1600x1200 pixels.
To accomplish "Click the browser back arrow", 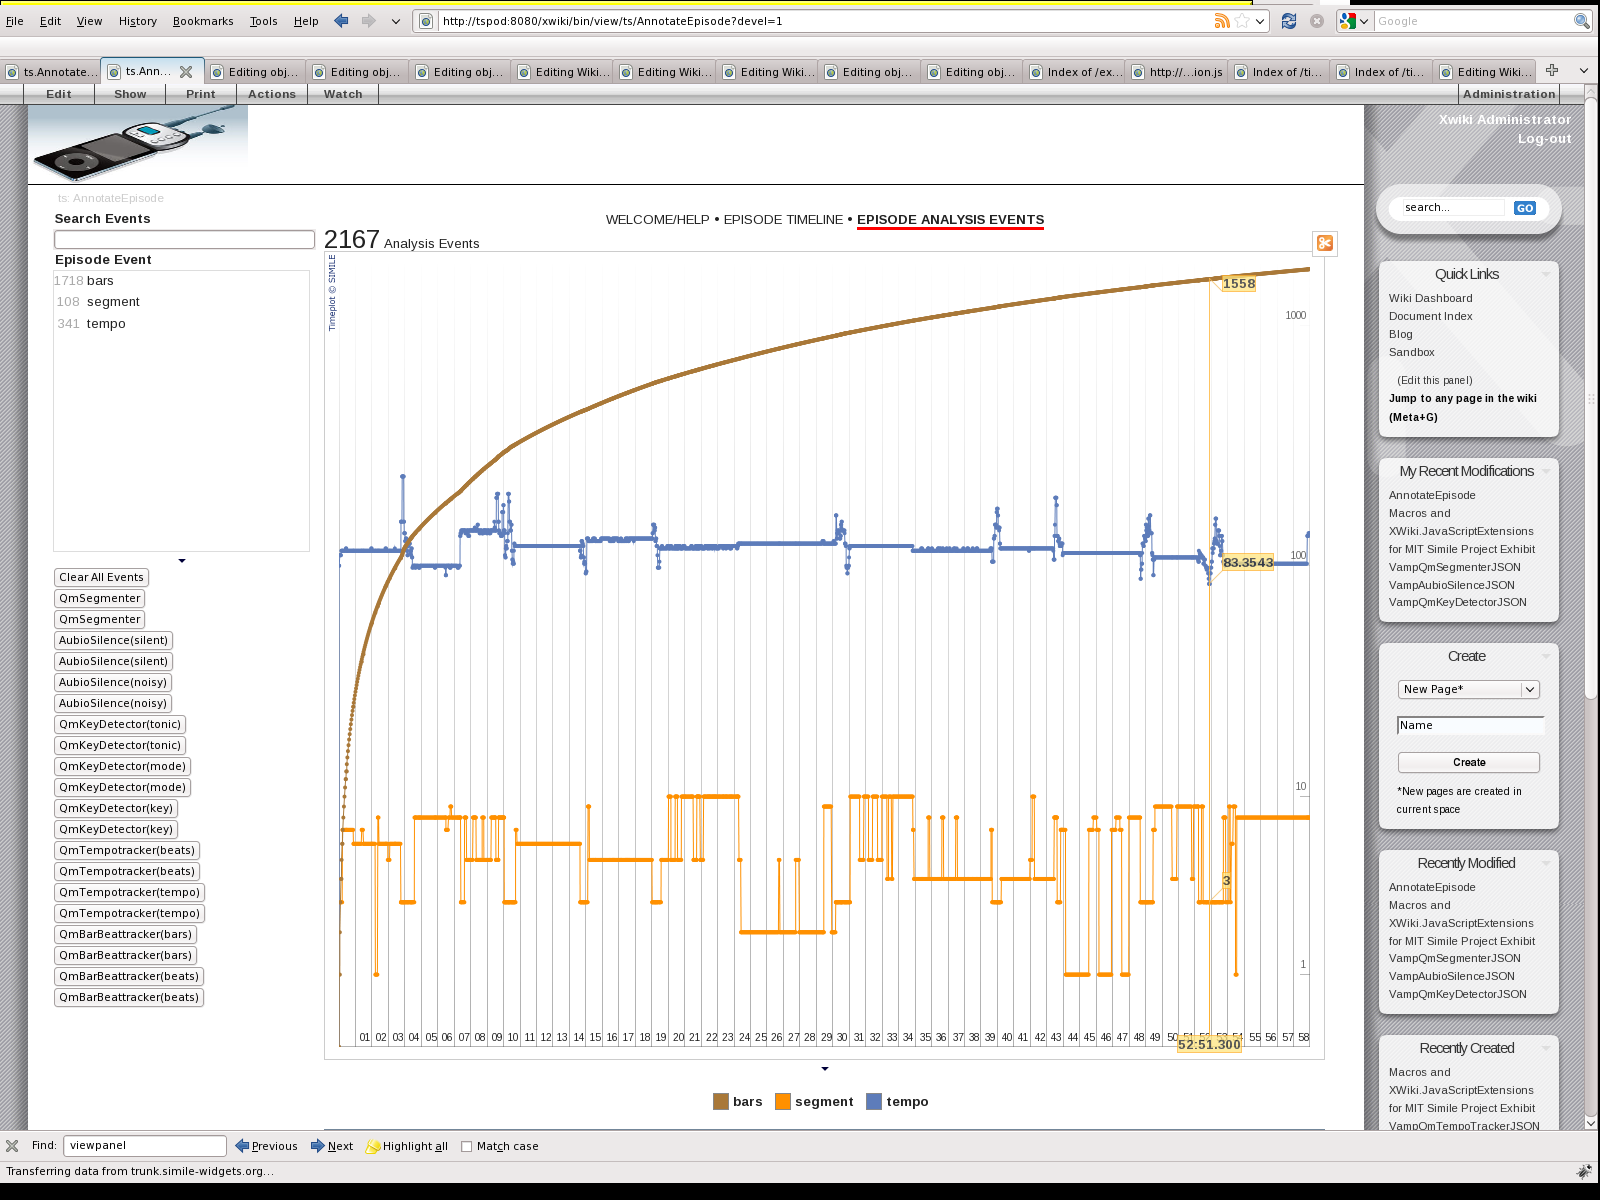I will tap(341, 21).
